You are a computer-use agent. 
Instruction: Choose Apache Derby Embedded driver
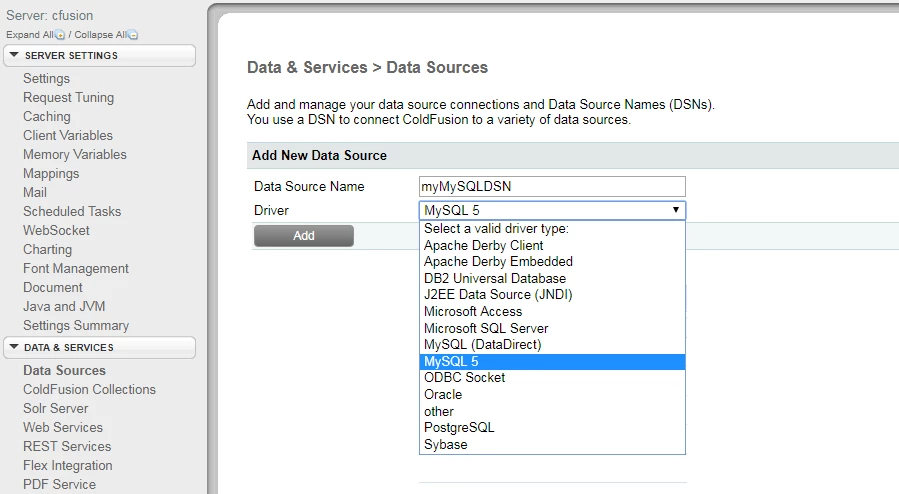point(552,261)
